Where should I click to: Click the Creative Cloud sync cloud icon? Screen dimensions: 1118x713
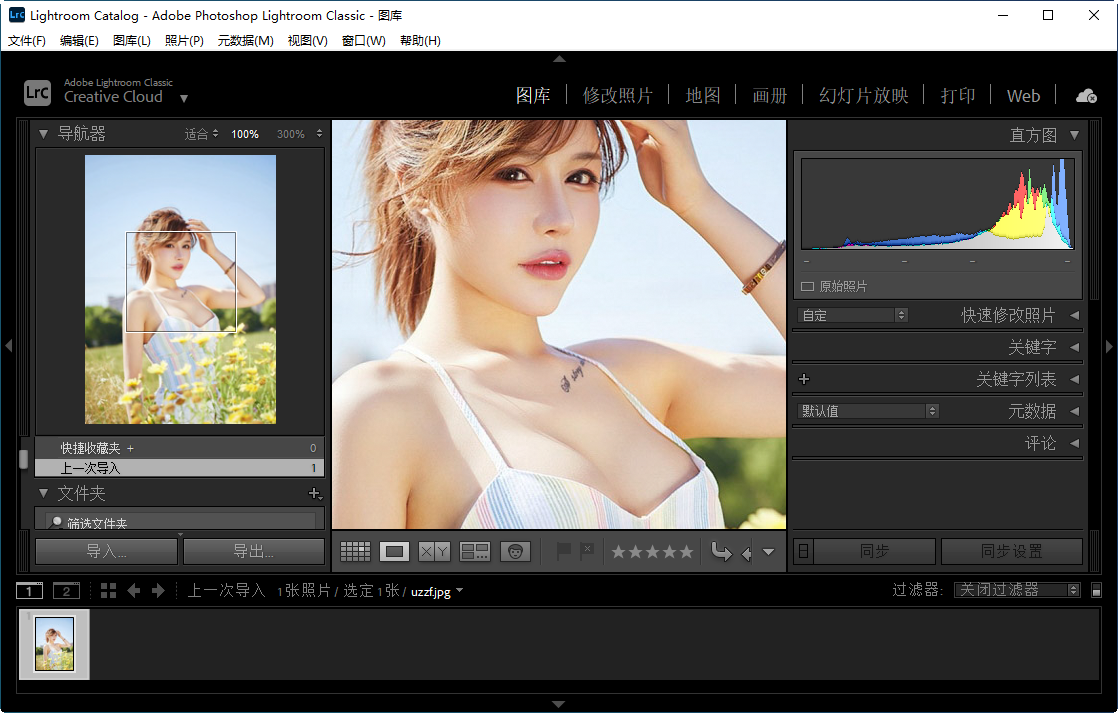[1086, 95]
